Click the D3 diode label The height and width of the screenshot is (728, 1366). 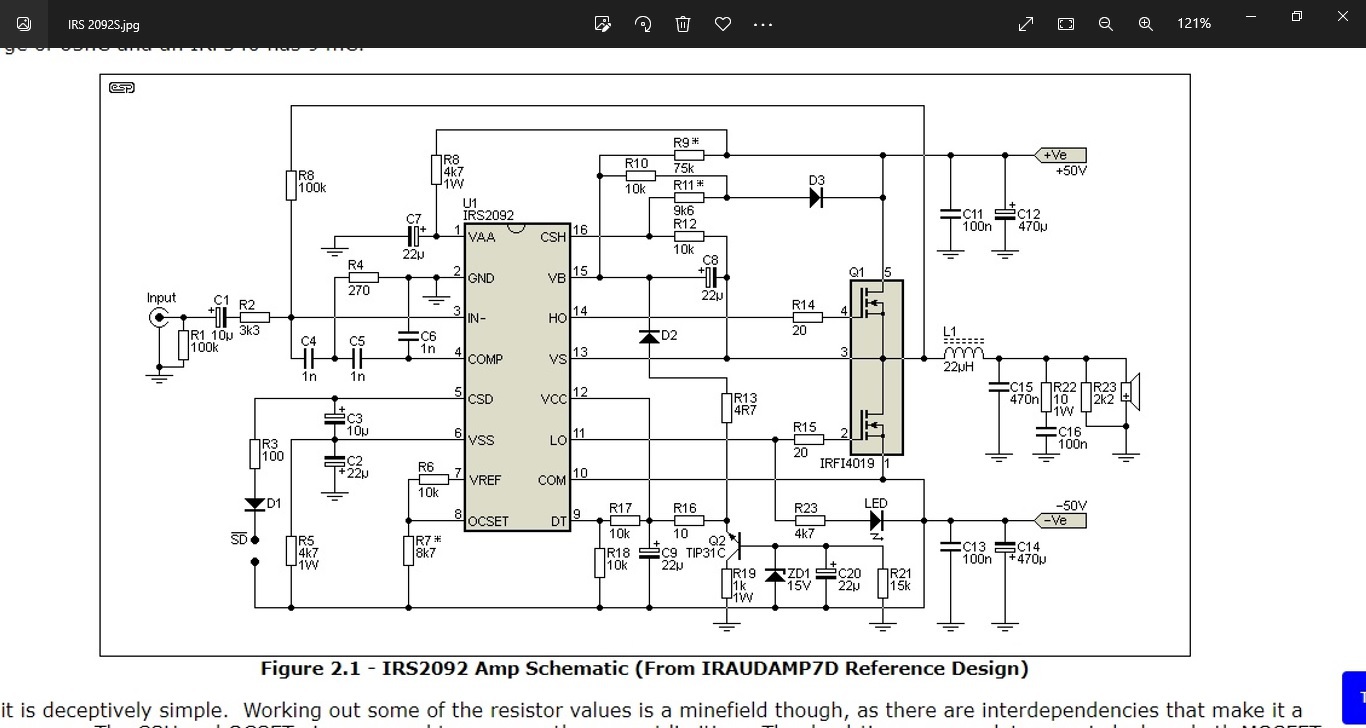(x=817, y=181)
